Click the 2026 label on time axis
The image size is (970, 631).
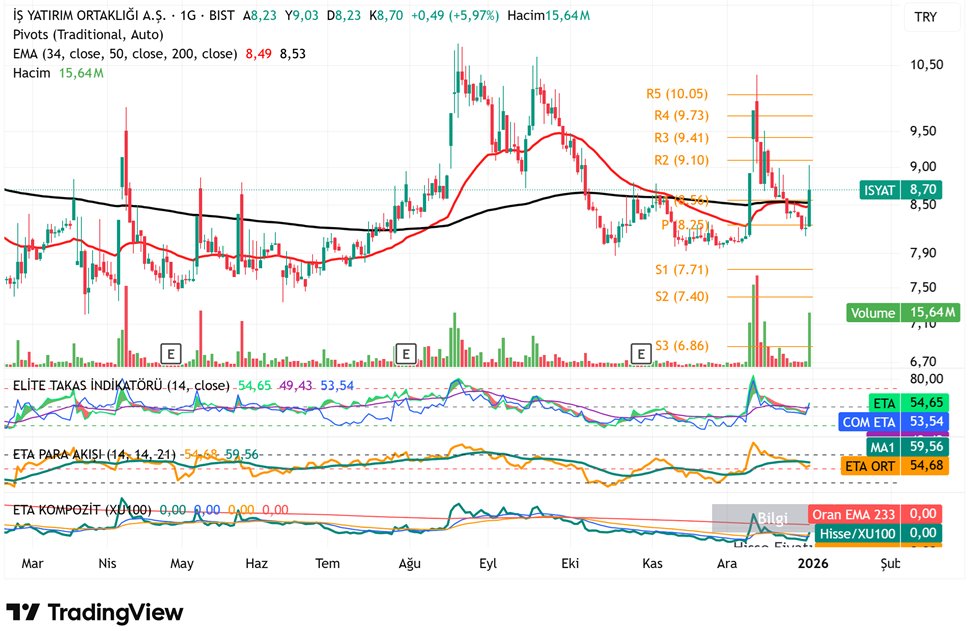point(813,564)
